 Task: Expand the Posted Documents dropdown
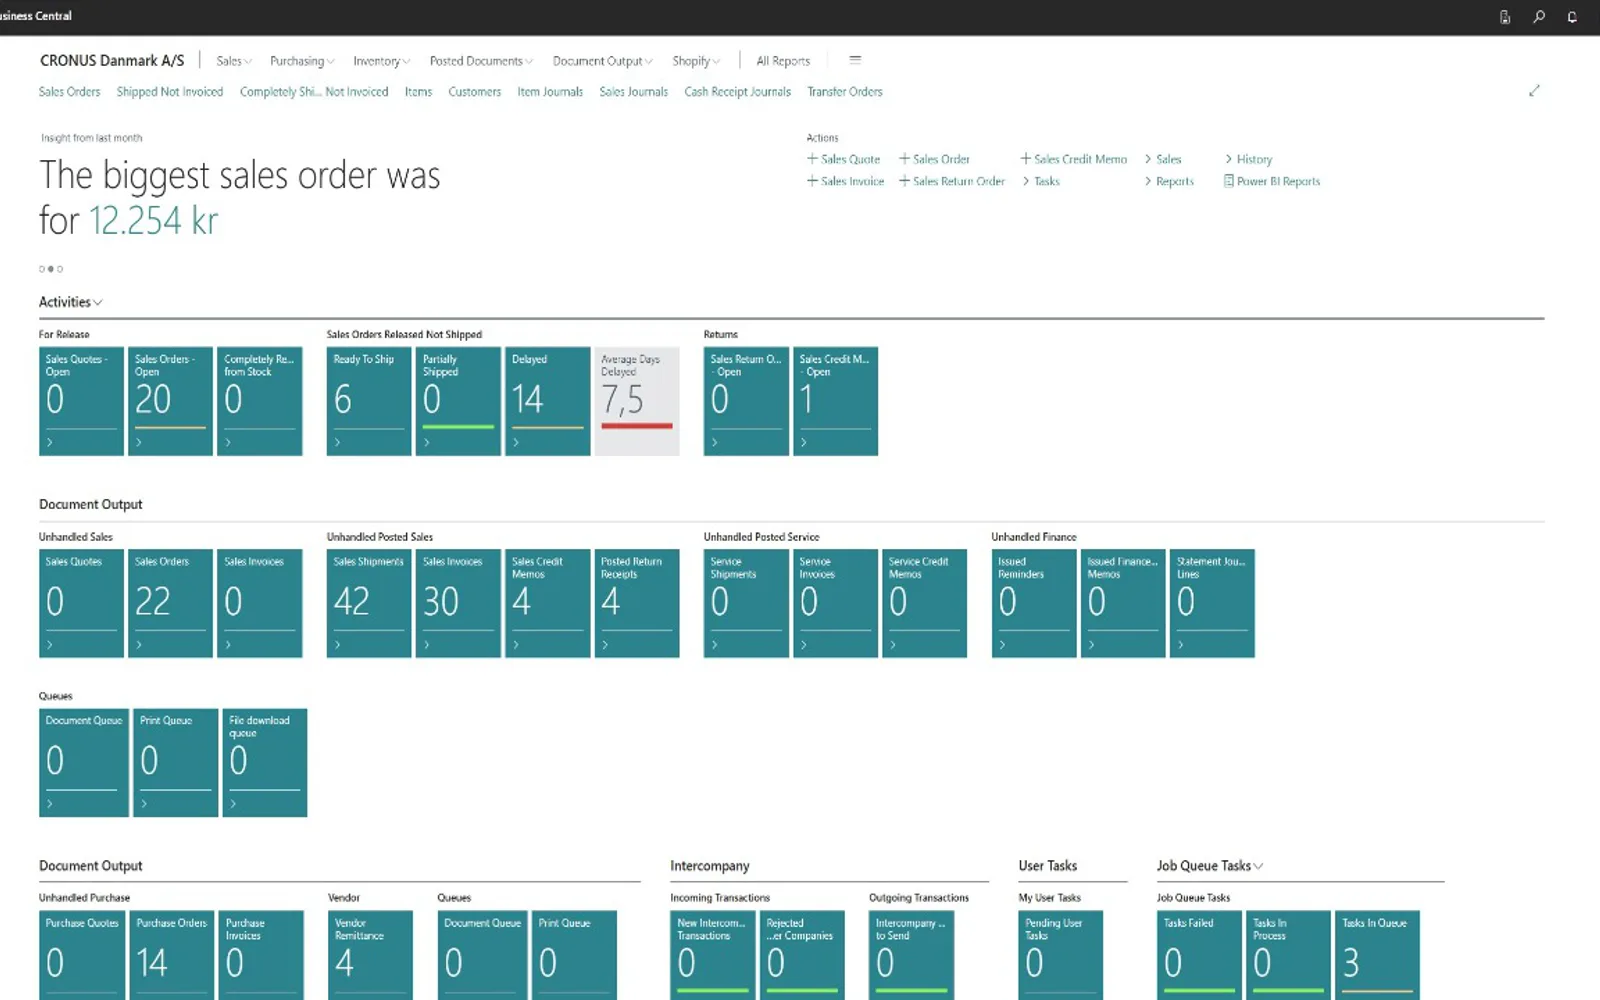[x=481, y=61]
